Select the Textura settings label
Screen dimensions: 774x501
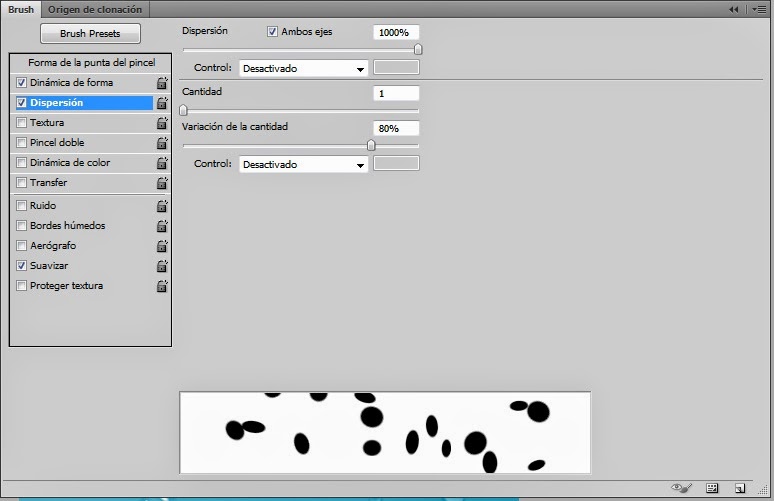47,122
